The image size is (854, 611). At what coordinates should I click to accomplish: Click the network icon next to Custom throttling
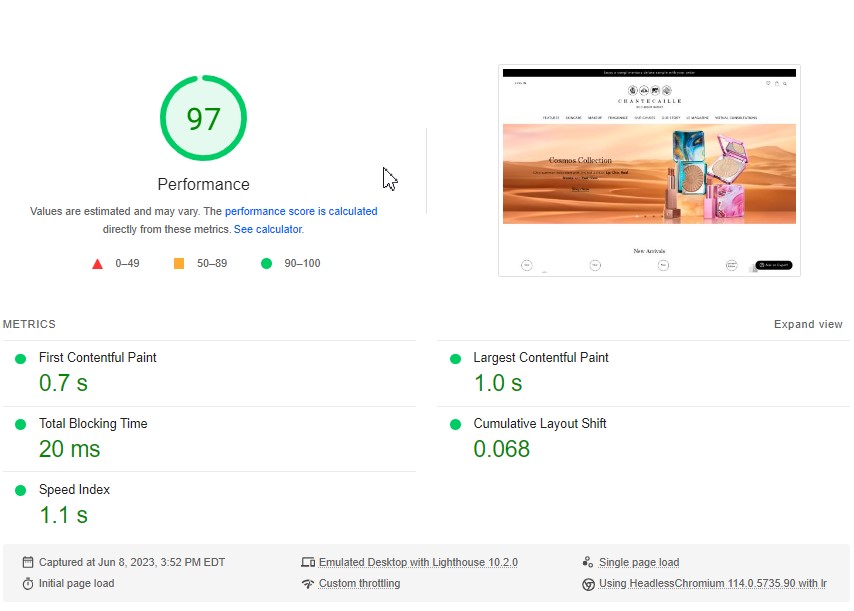point(308,583)
